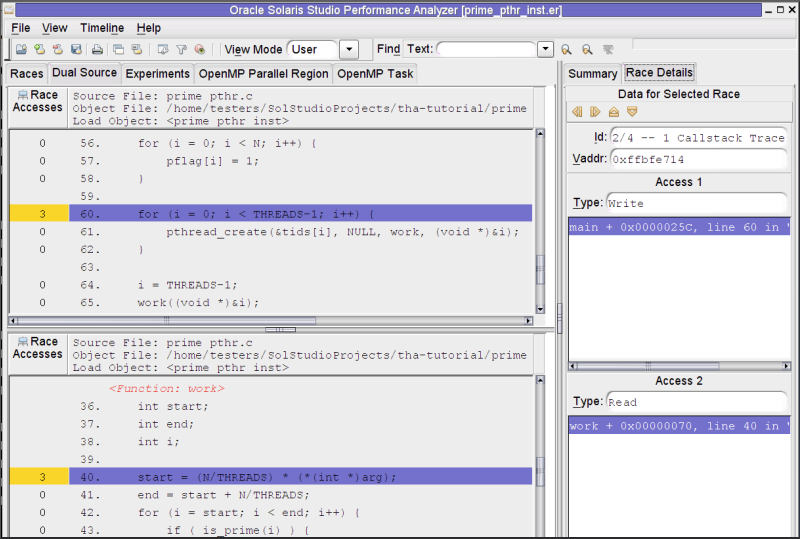Click upper source pane scroll-up arrow

(540, 133)
